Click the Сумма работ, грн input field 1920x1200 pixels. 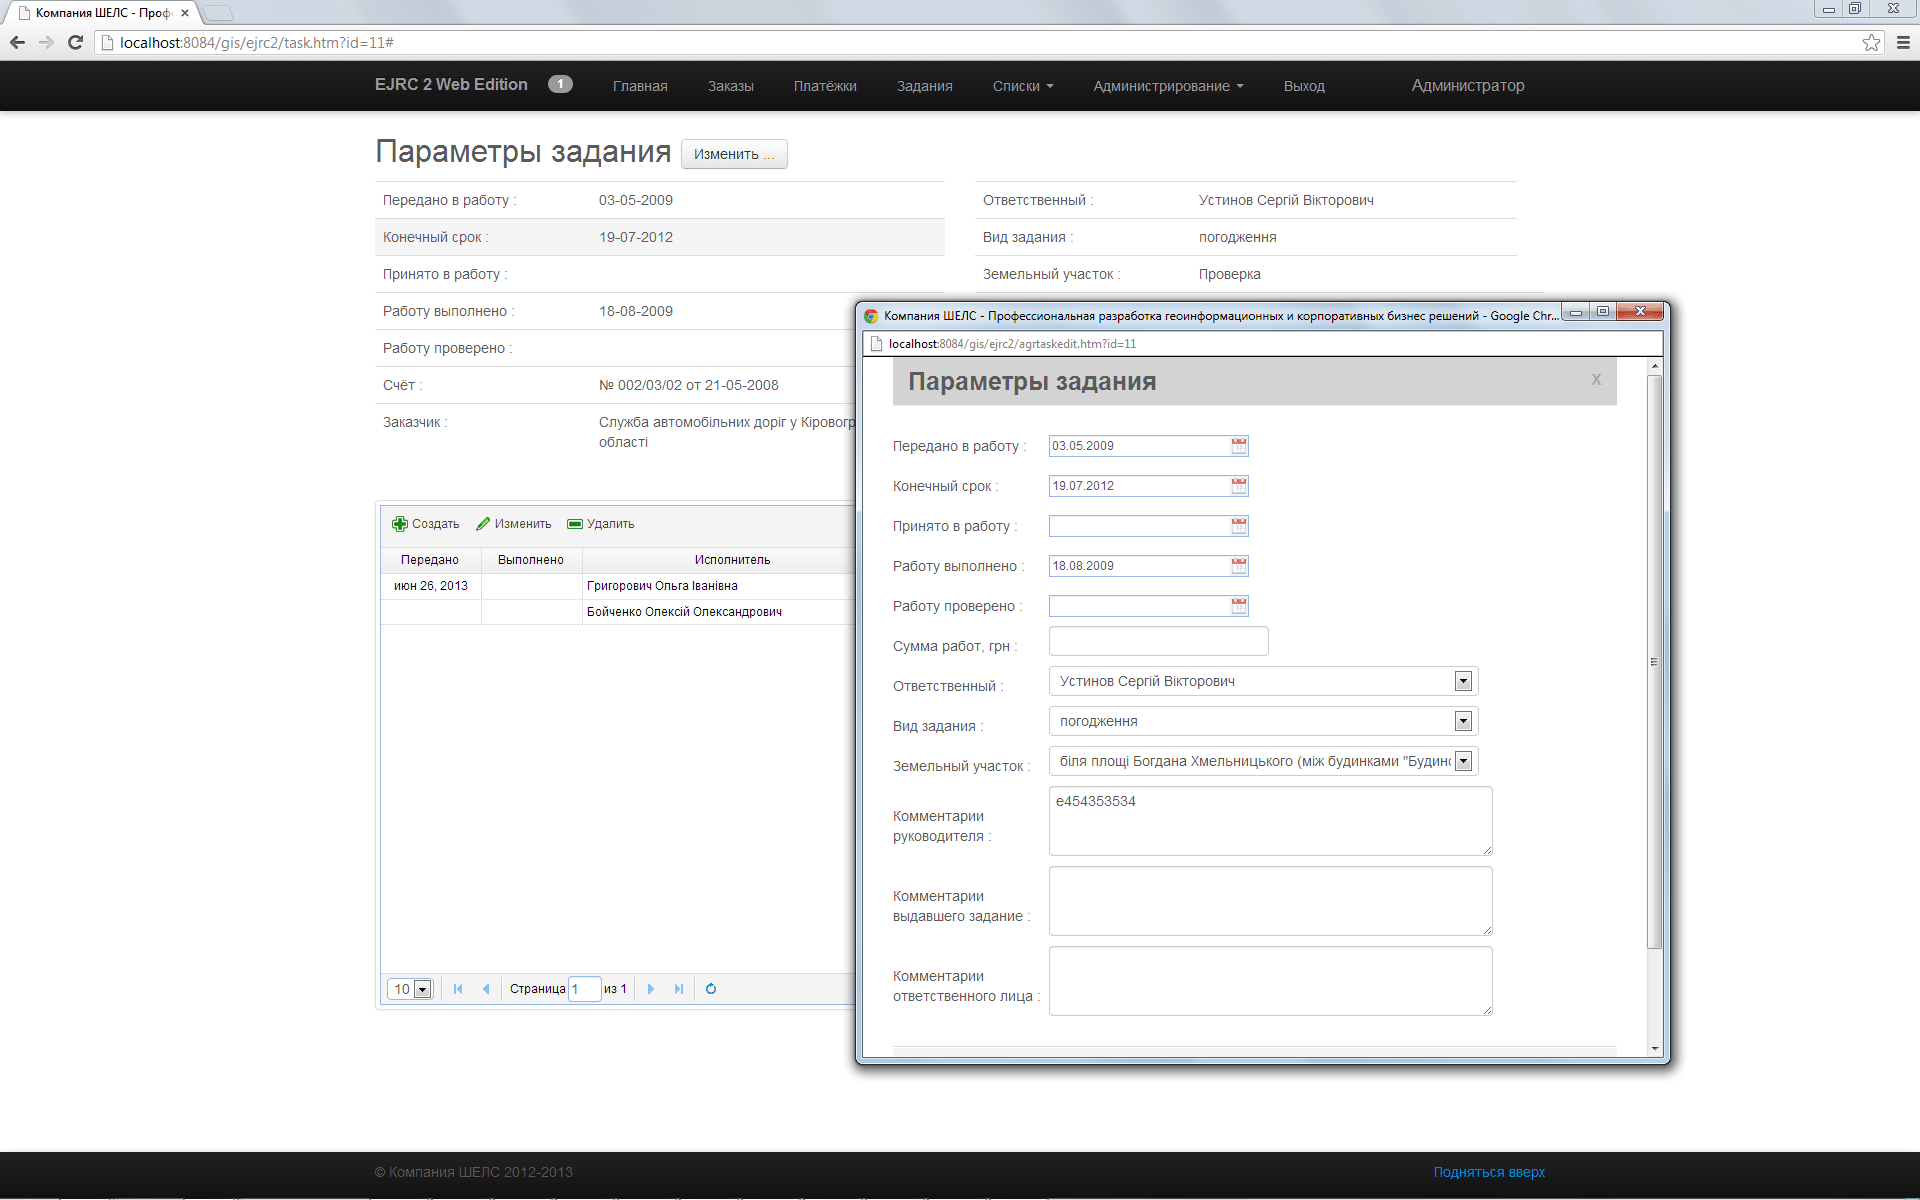(x=1158, y=641)
